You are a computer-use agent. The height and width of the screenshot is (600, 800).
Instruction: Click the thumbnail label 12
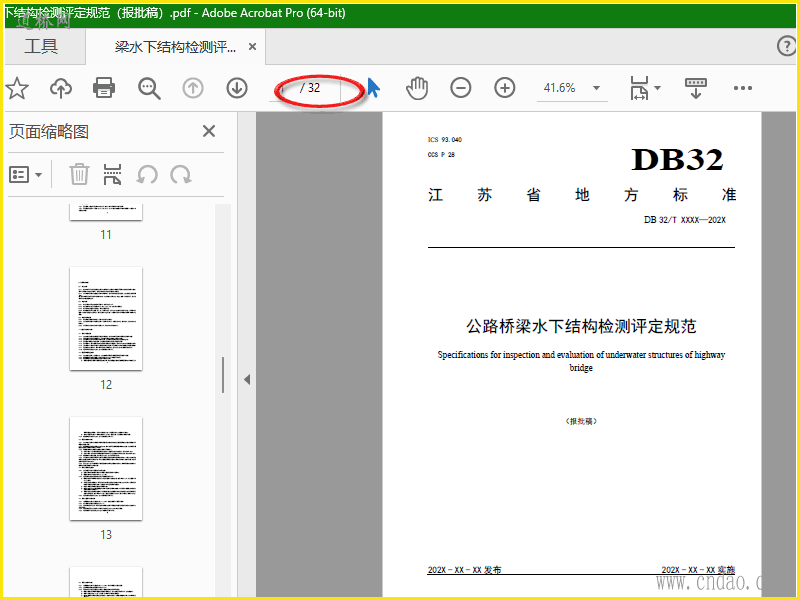[106, 385]
